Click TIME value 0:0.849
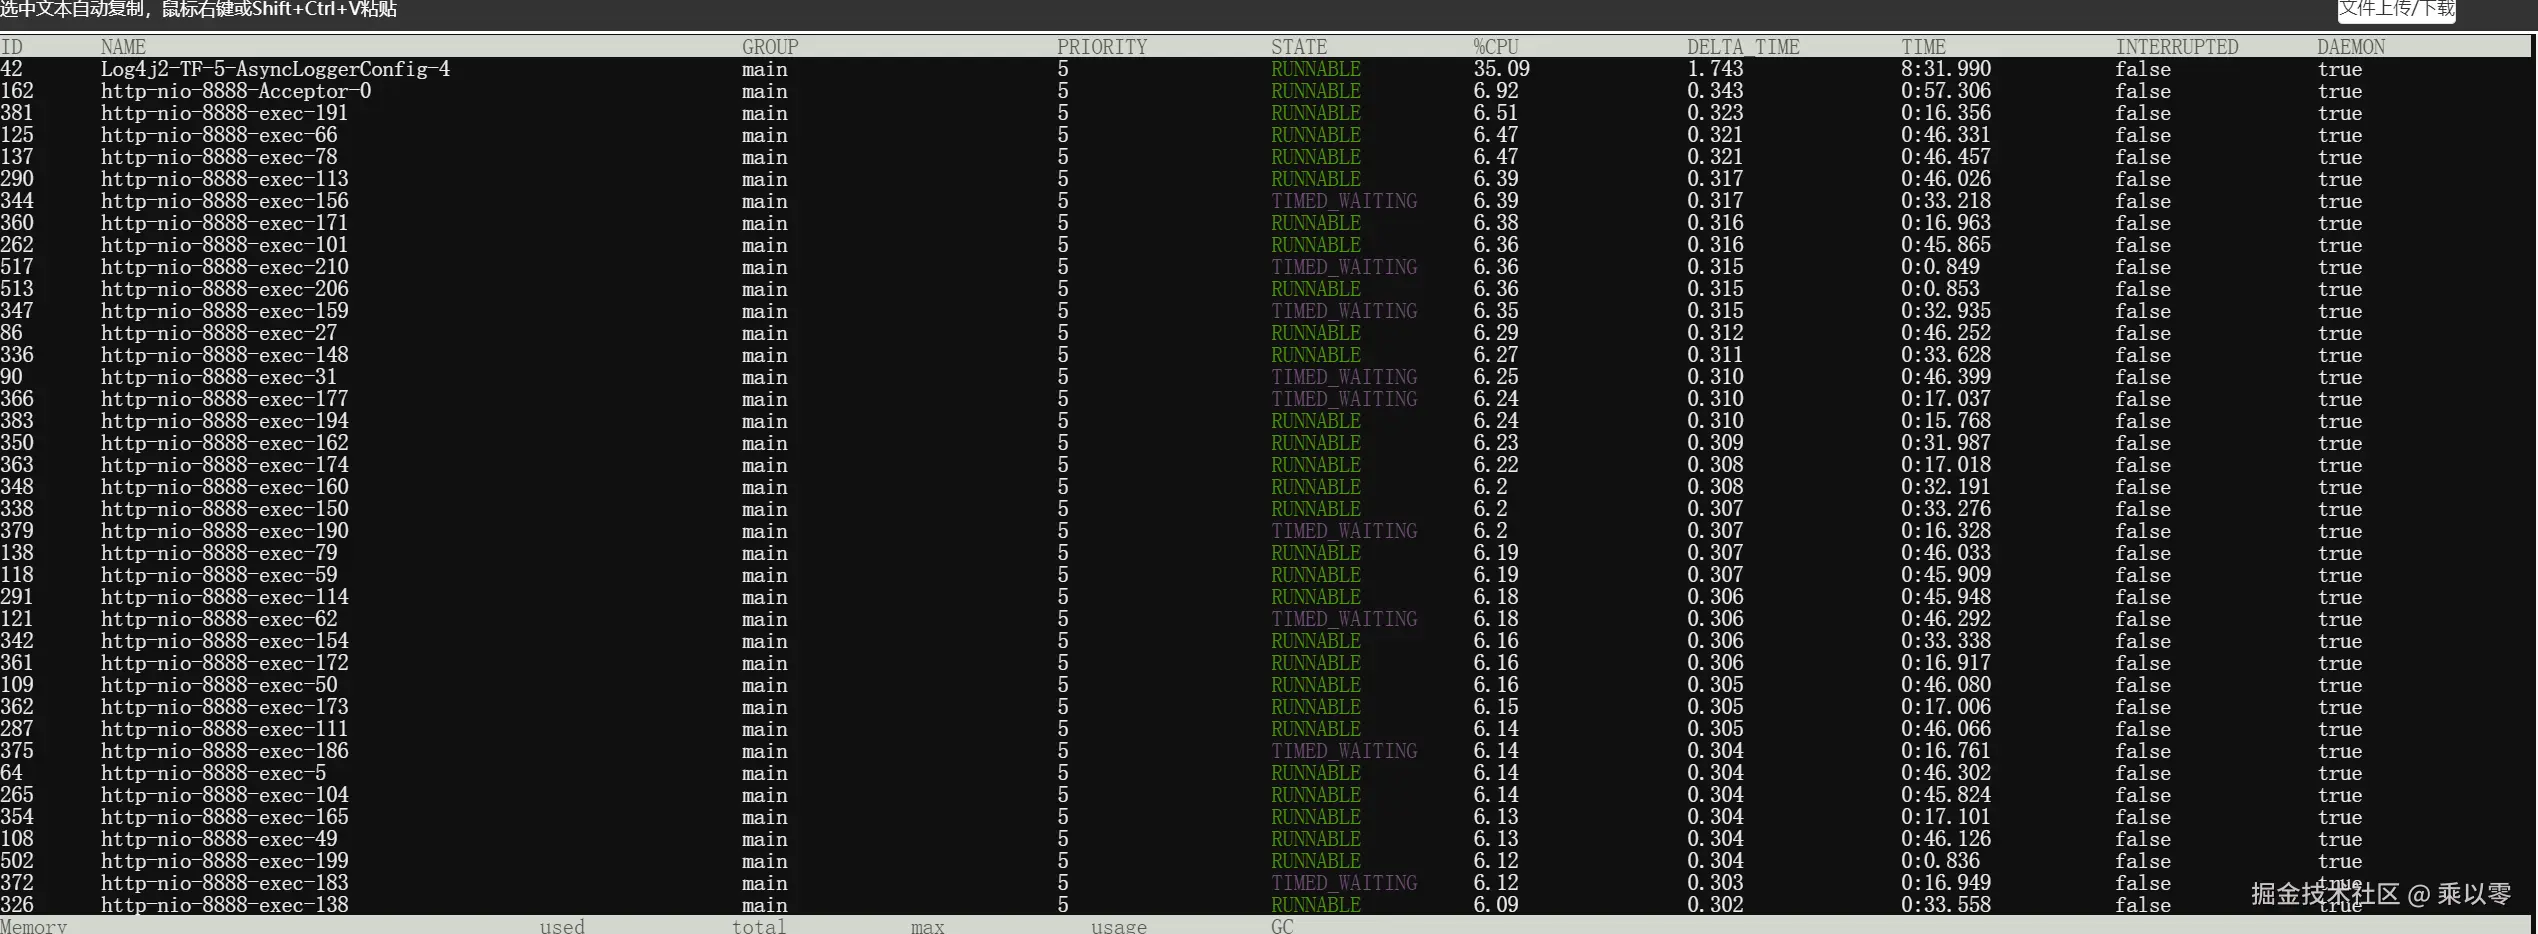Screen dimensions: 2538x934 click(x=1940, y=267)
